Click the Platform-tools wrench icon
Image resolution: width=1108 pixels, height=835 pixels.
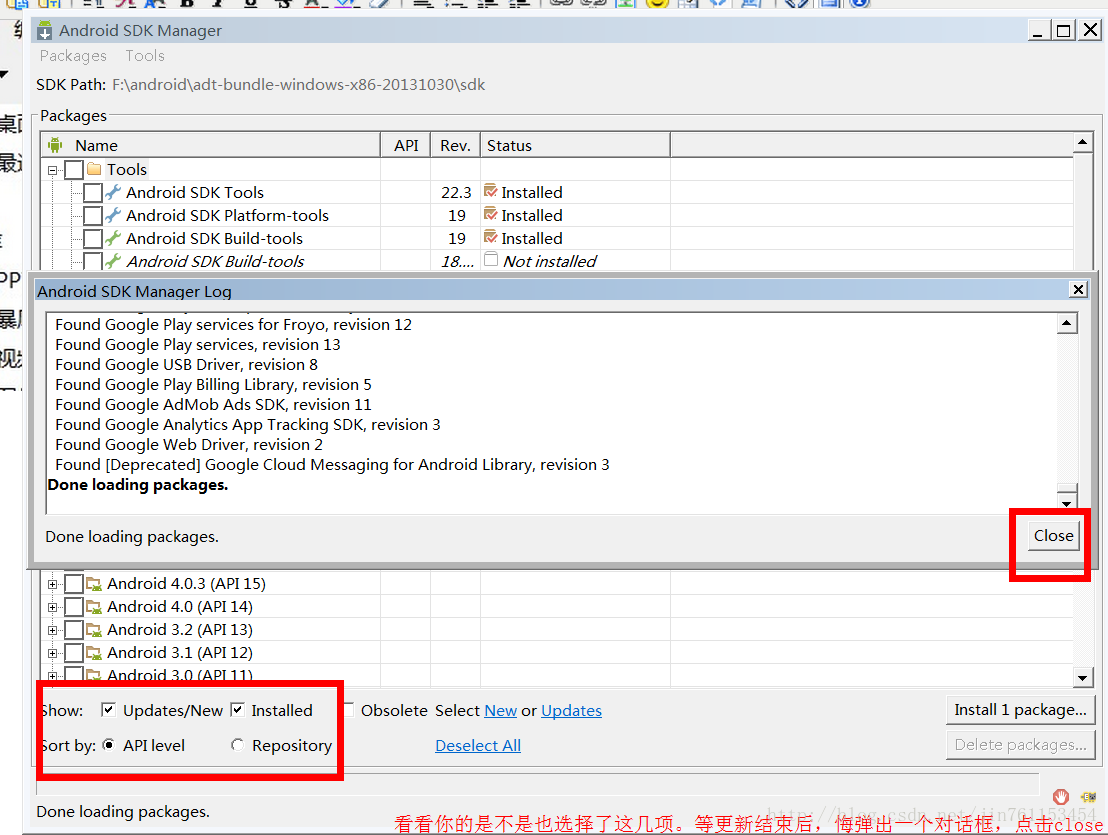coord(113,215)
